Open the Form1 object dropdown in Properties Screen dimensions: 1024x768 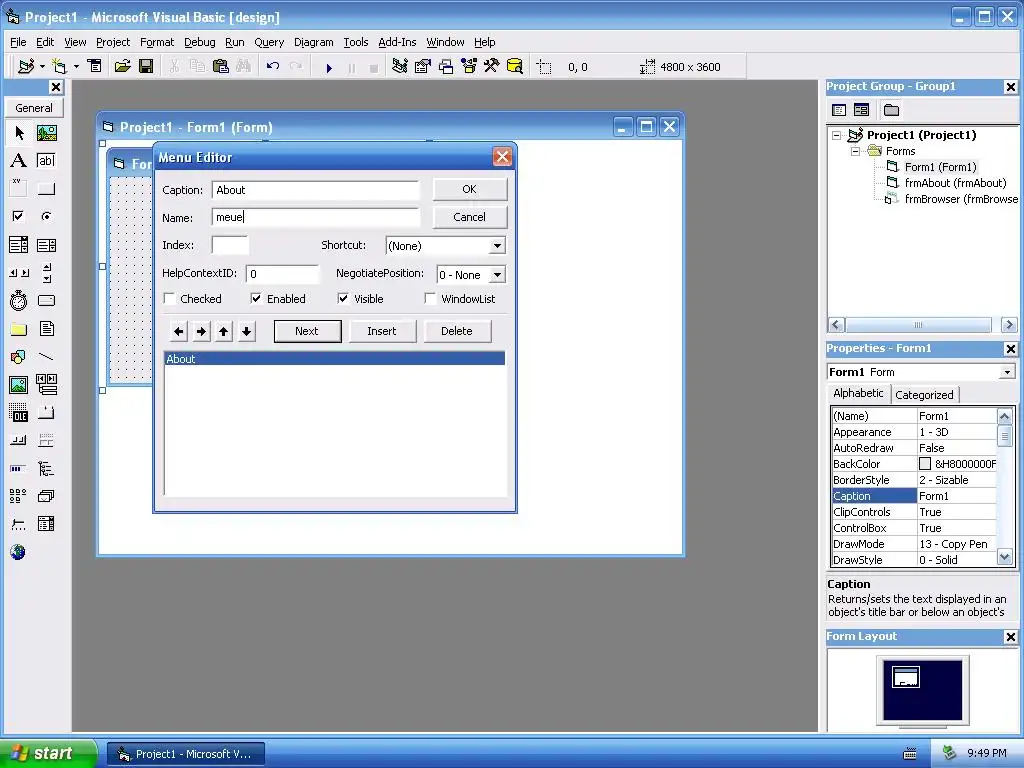click(1007, 372)
